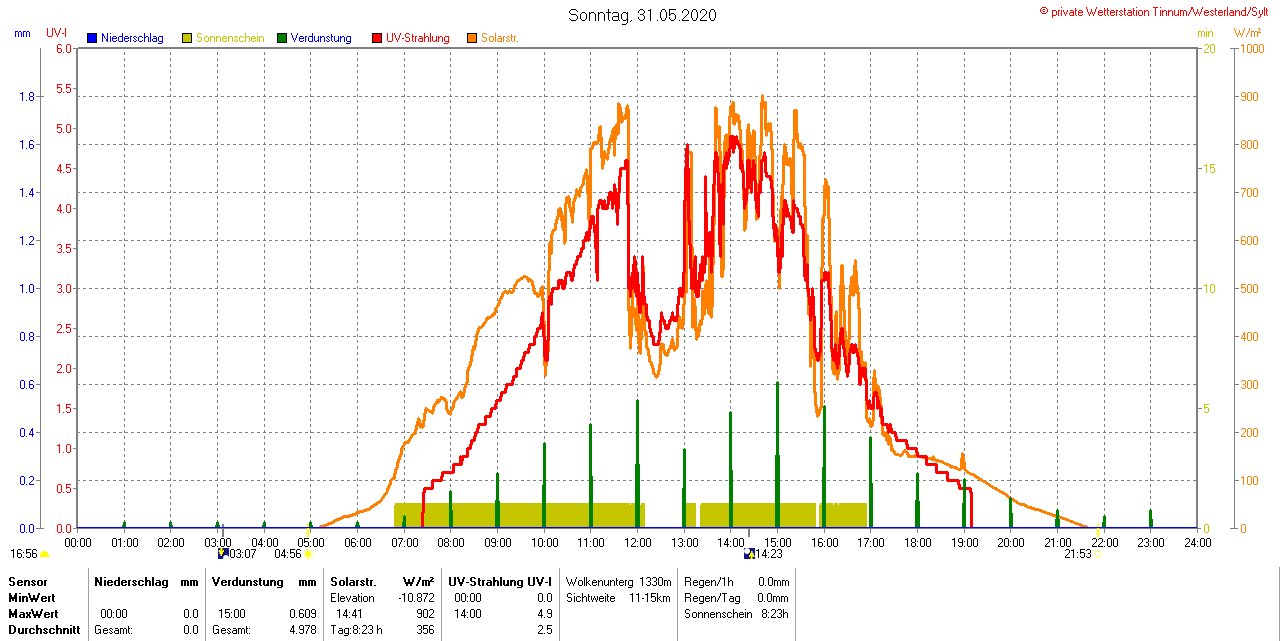Click the moon icon beside 14:23

[x=749, y=553]
